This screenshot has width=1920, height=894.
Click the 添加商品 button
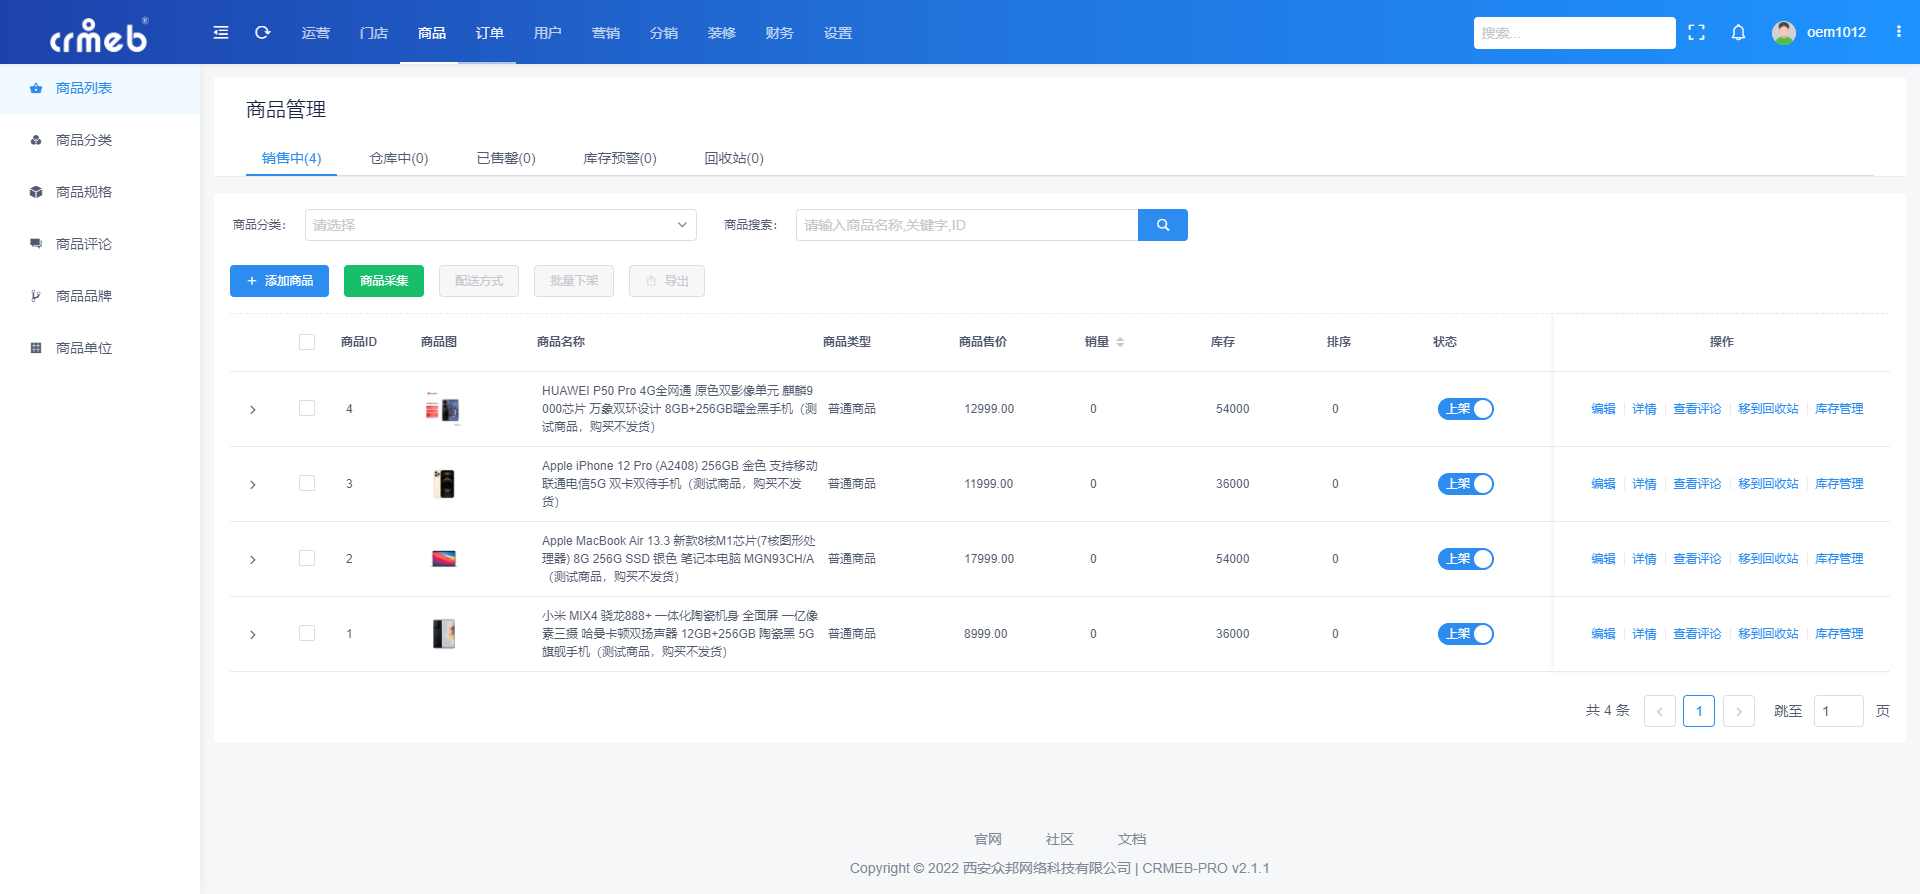[279, 281]
